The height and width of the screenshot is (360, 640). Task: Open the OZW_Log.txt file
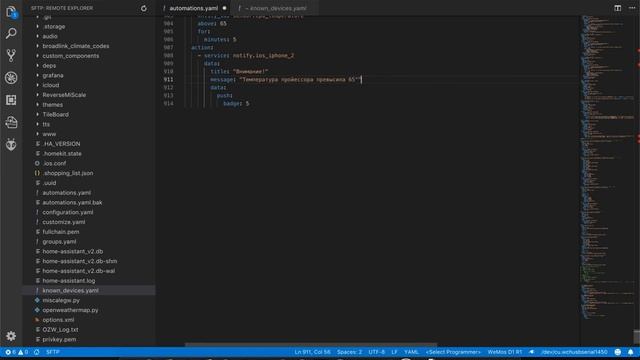(x=60, y=330)
